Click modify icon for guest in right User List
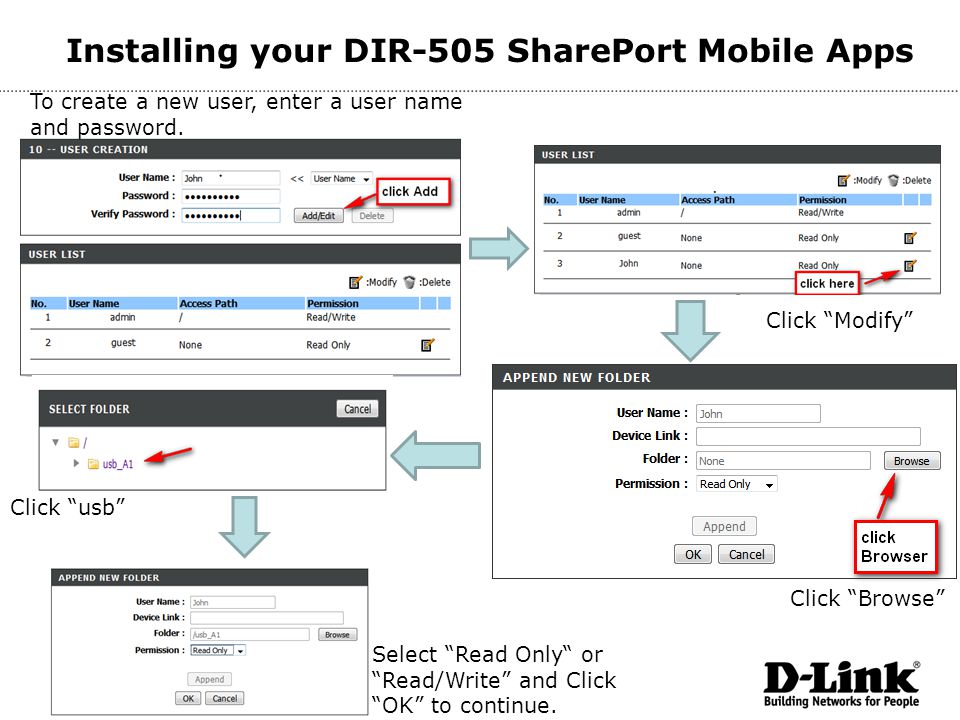Viewport: 960px width, 720px height. coord(910,238)
